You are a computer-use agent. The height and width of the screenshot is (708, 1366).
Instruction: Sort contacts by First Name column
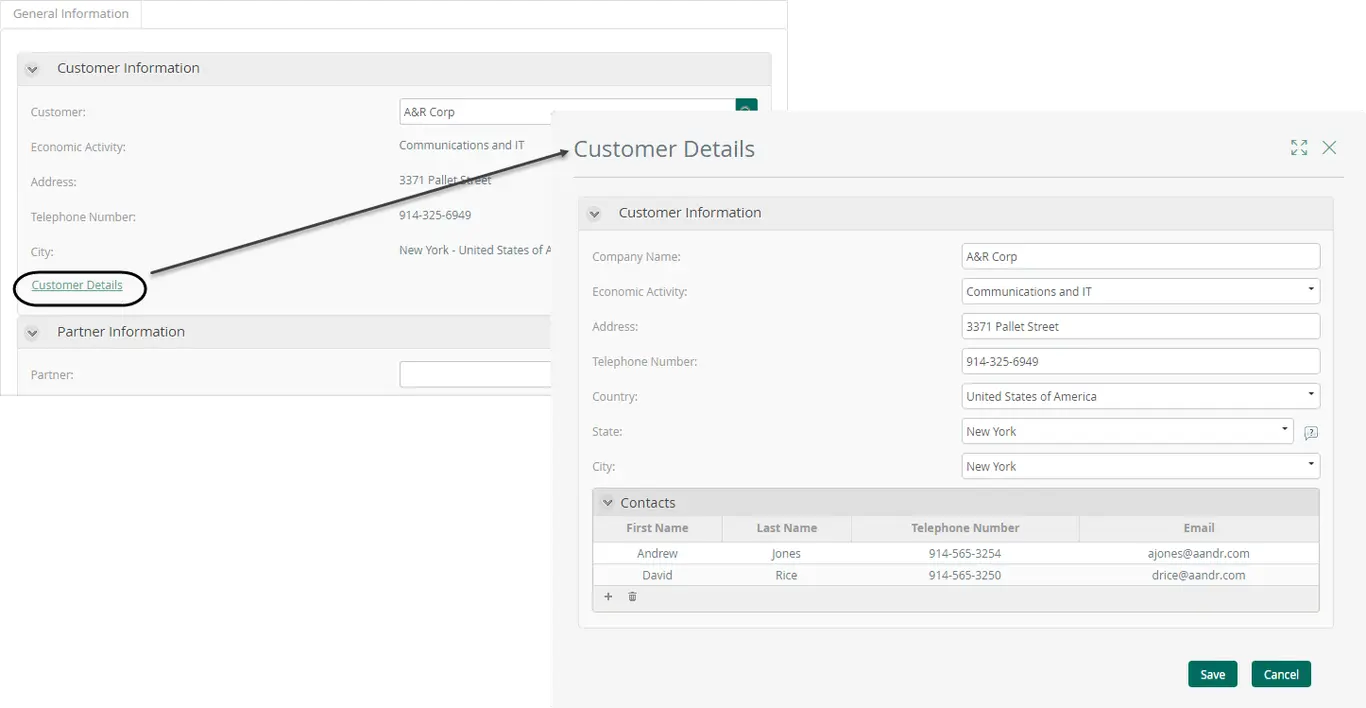pyautogui.click(x=657, y=528)
